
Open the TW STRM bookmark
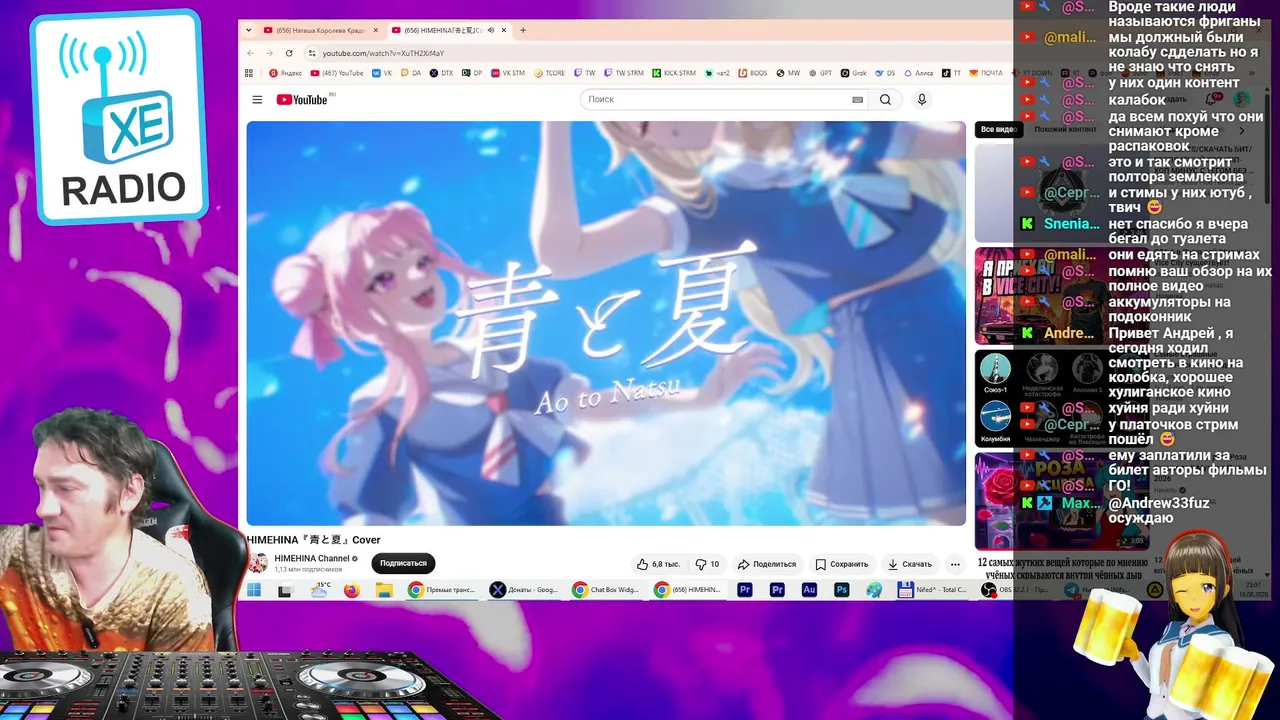click(623, 73)
